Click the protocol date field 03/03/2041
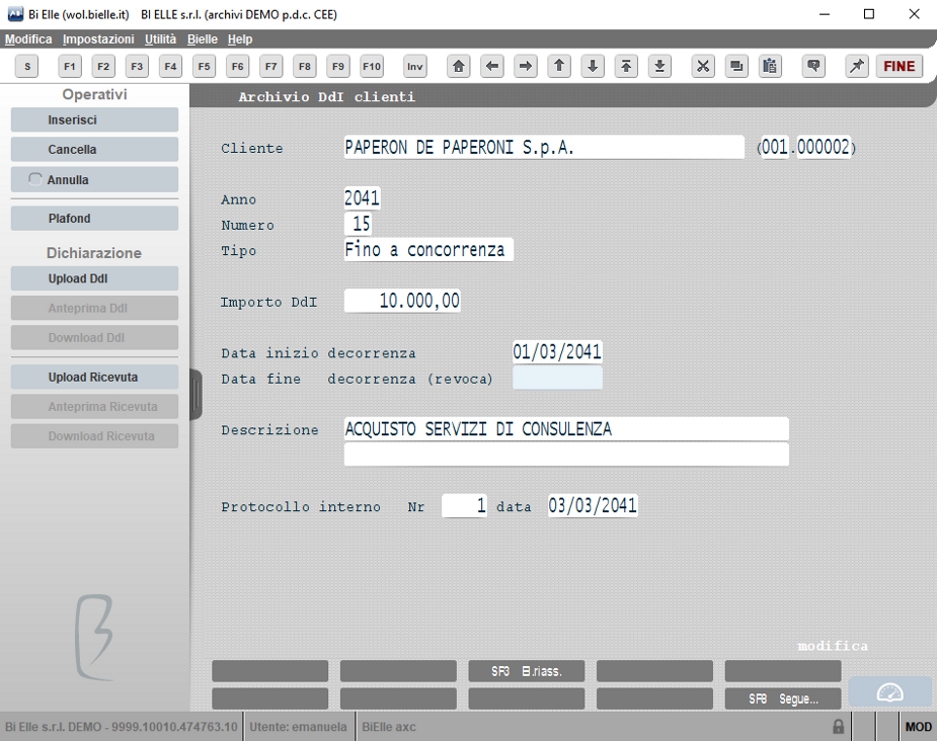 [592, 506]
